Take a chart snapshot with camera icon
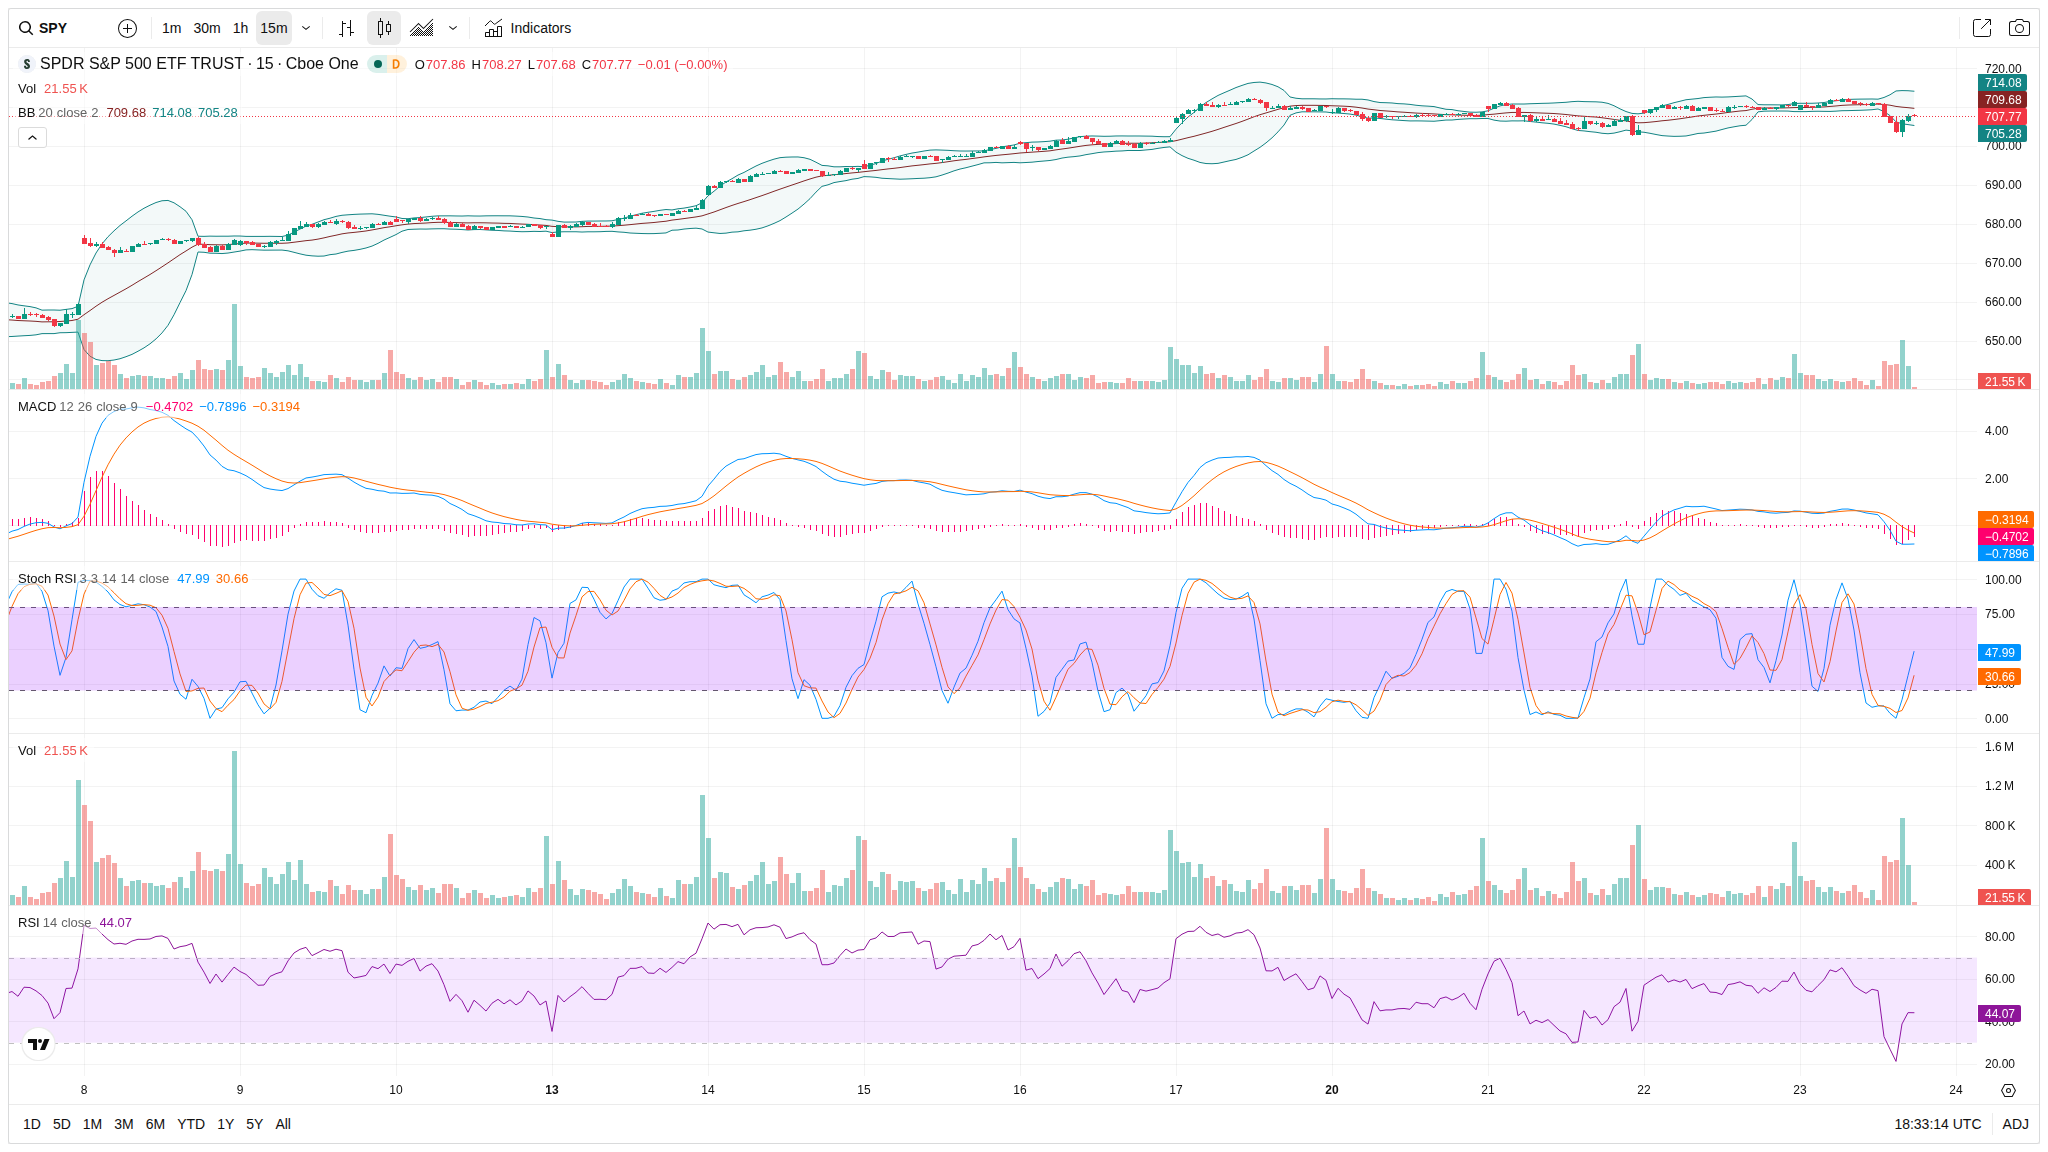Viewport: 2048px width, 1152px height. 2019,28
